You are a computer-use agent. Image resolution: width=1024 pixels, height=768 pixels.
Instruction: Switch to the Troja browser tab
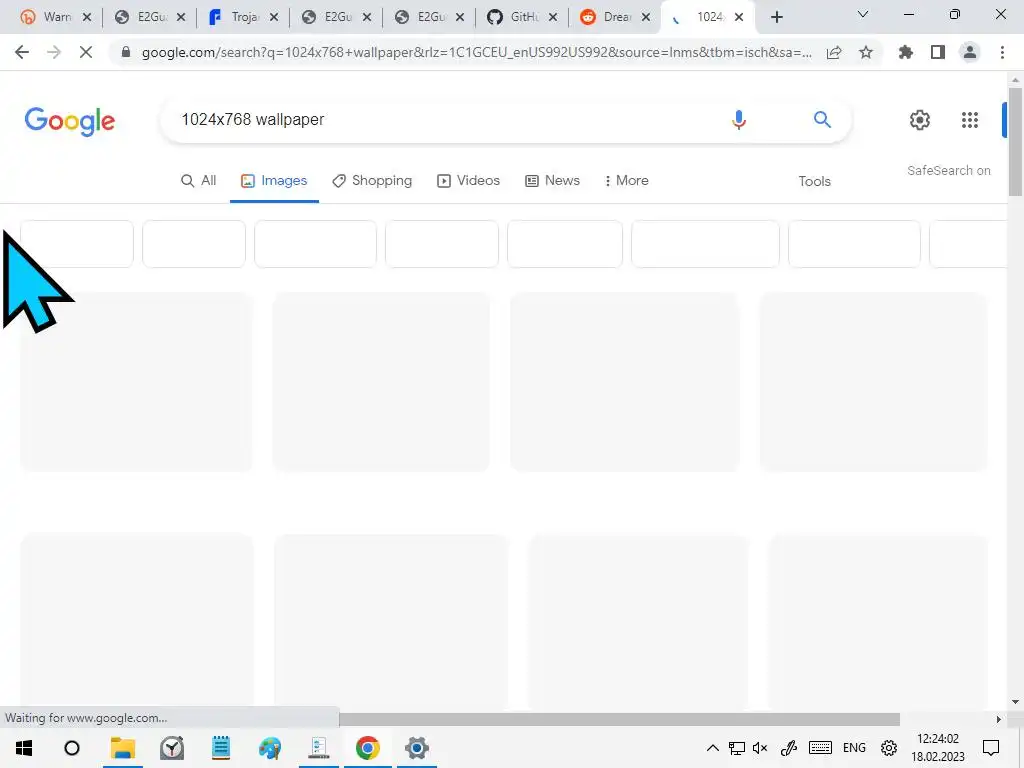242,18
